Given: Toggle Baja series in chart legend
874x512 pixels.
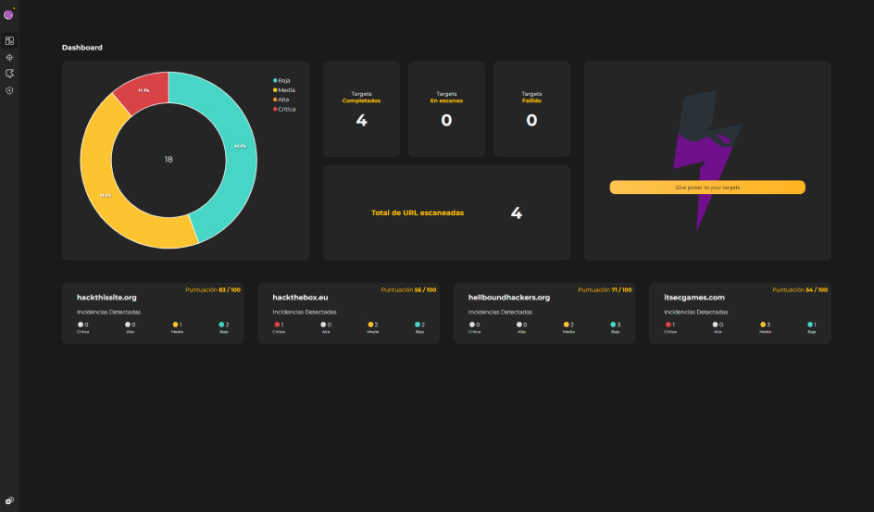Looking at the screenshot, I should coord(281,81).
